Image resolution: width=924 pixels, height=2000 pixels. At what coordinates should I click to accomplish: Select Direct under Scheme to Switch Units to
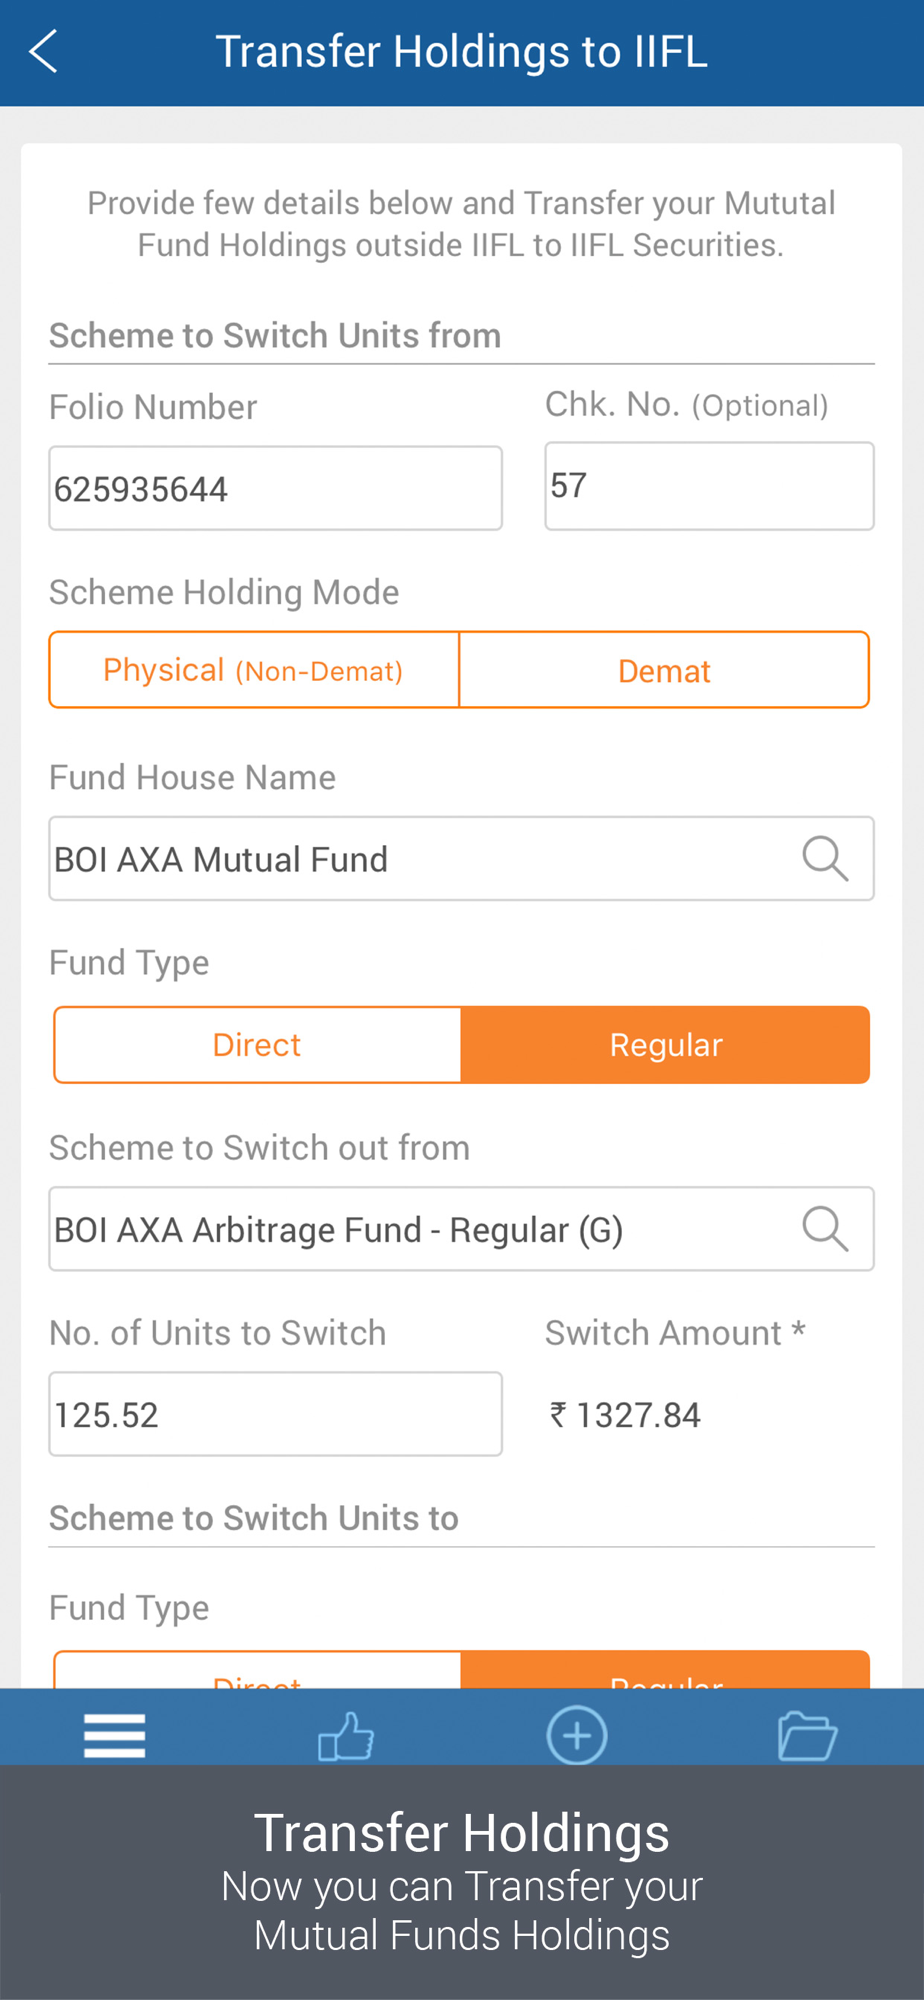(257, 1670)
